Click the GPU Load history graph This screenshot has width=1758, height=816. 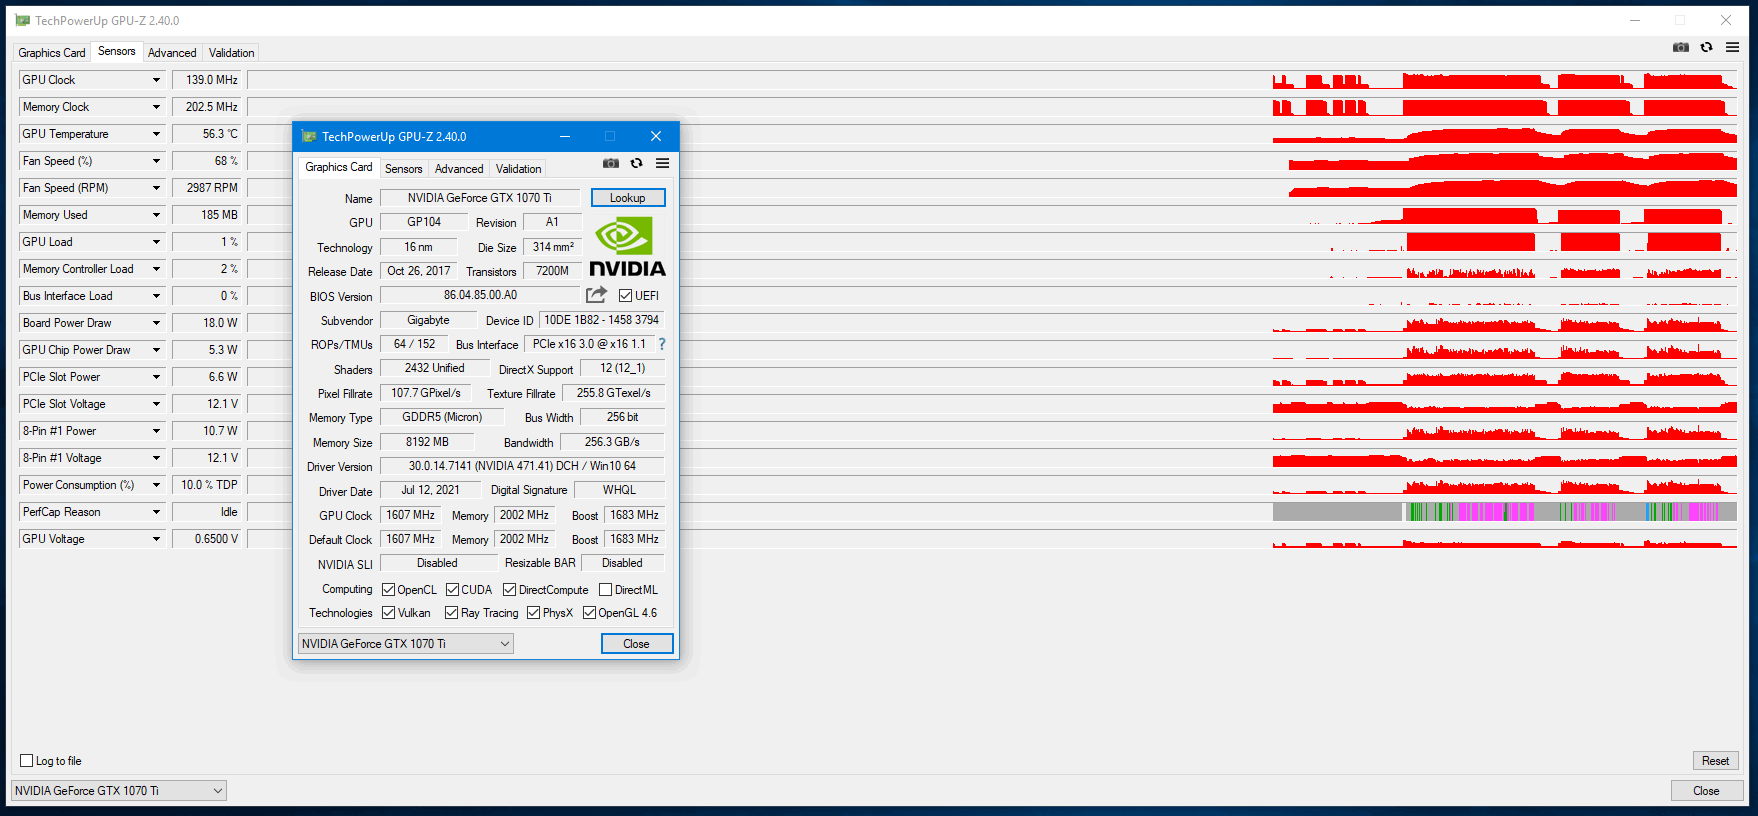click(x=994, y=242)
